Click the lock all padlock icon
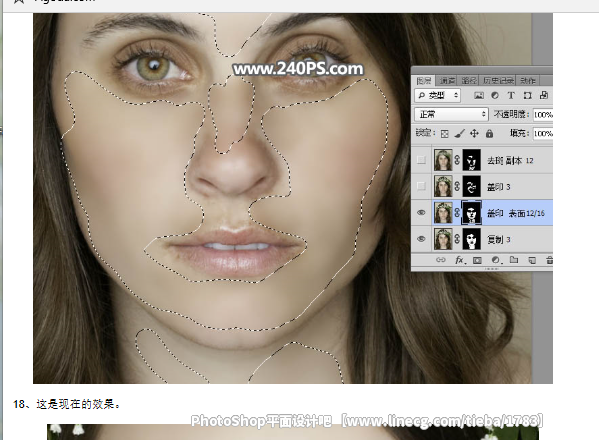 pyautogui.click(x=489, y=133)
